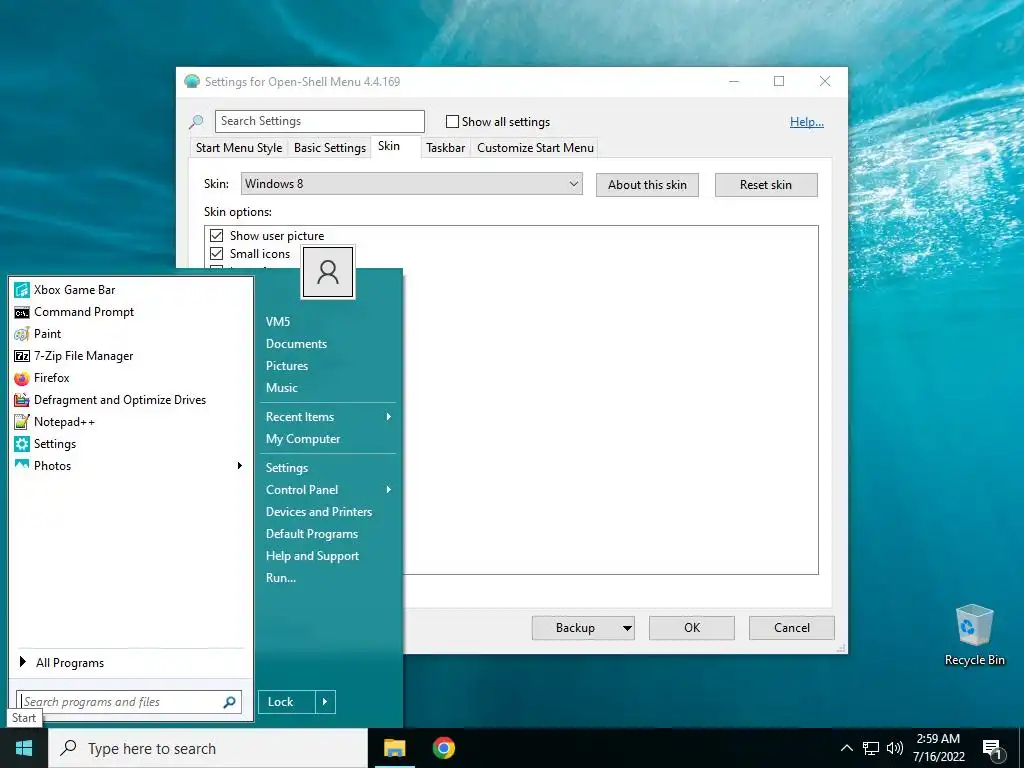Select the Skin tab

point(389,146)
